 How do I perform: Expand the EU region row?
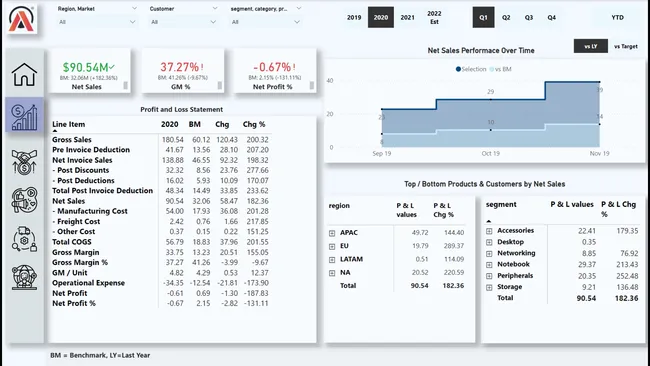(332, 247)
